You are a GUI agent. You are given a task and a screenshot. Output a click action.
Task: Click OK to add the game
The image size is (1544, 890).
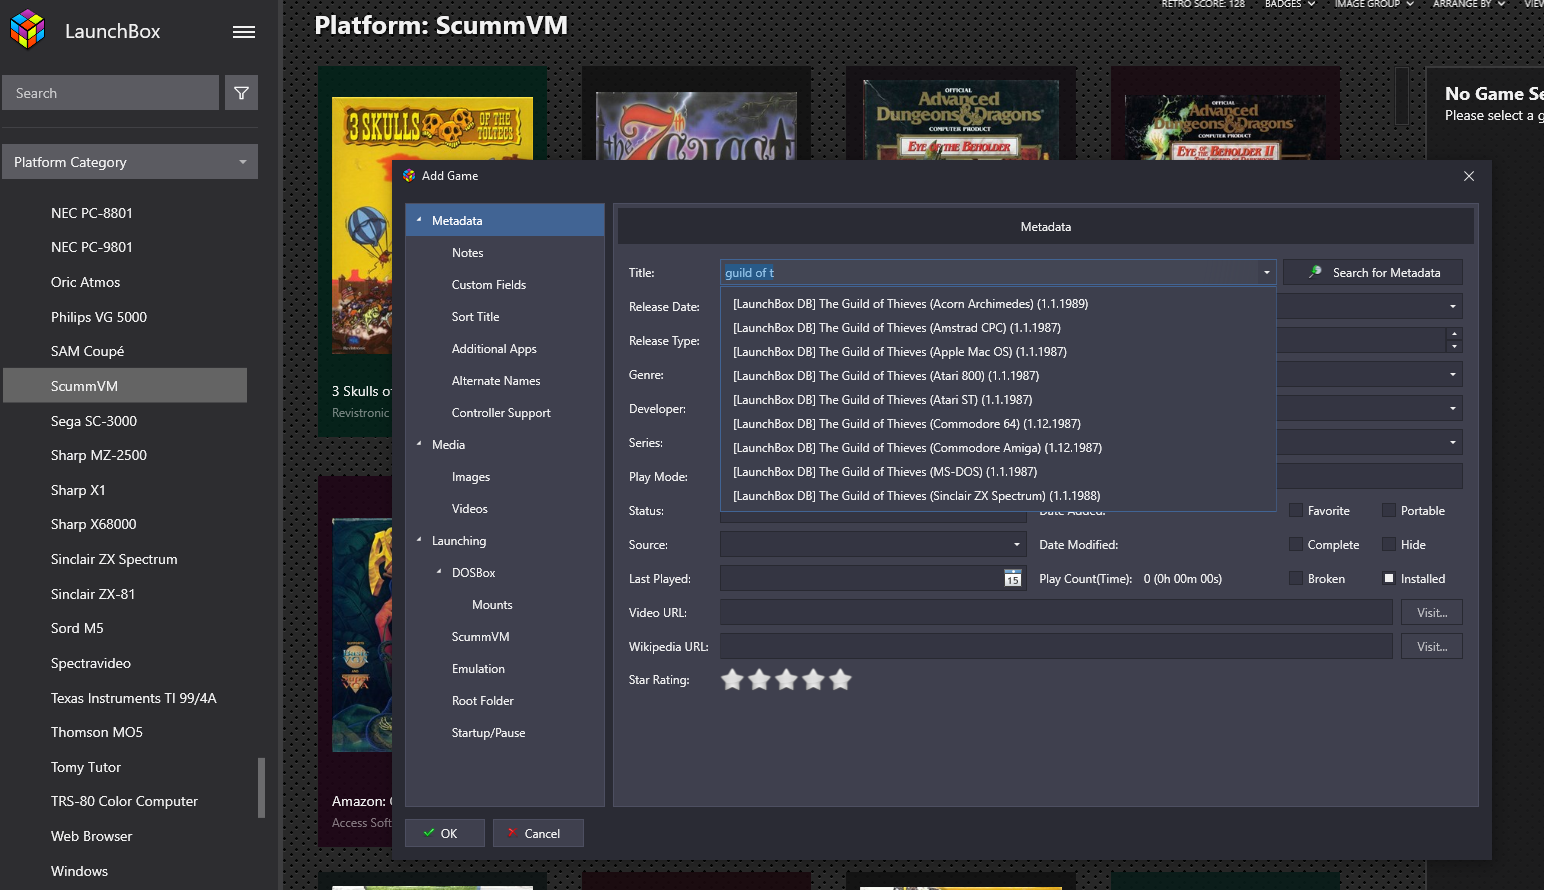[x=445, y=833]
